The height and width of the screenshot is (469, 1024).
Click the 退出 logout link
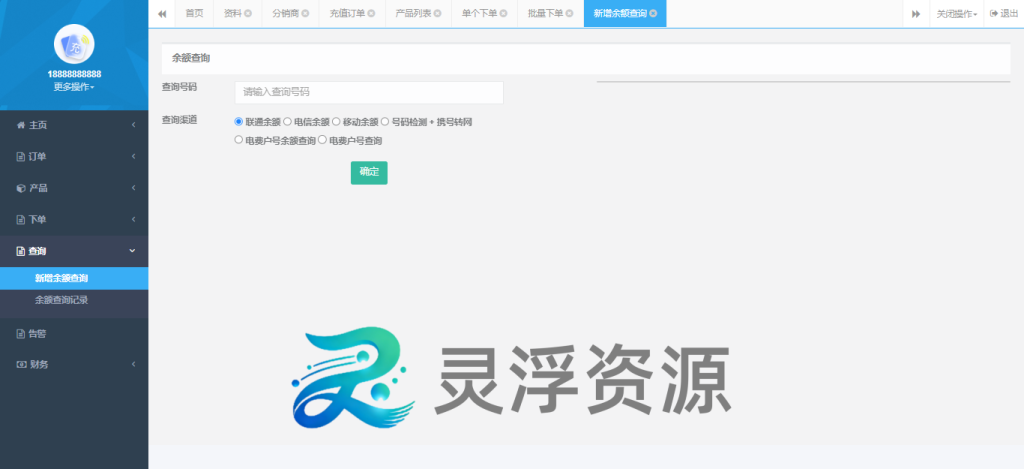point(1004,14)
